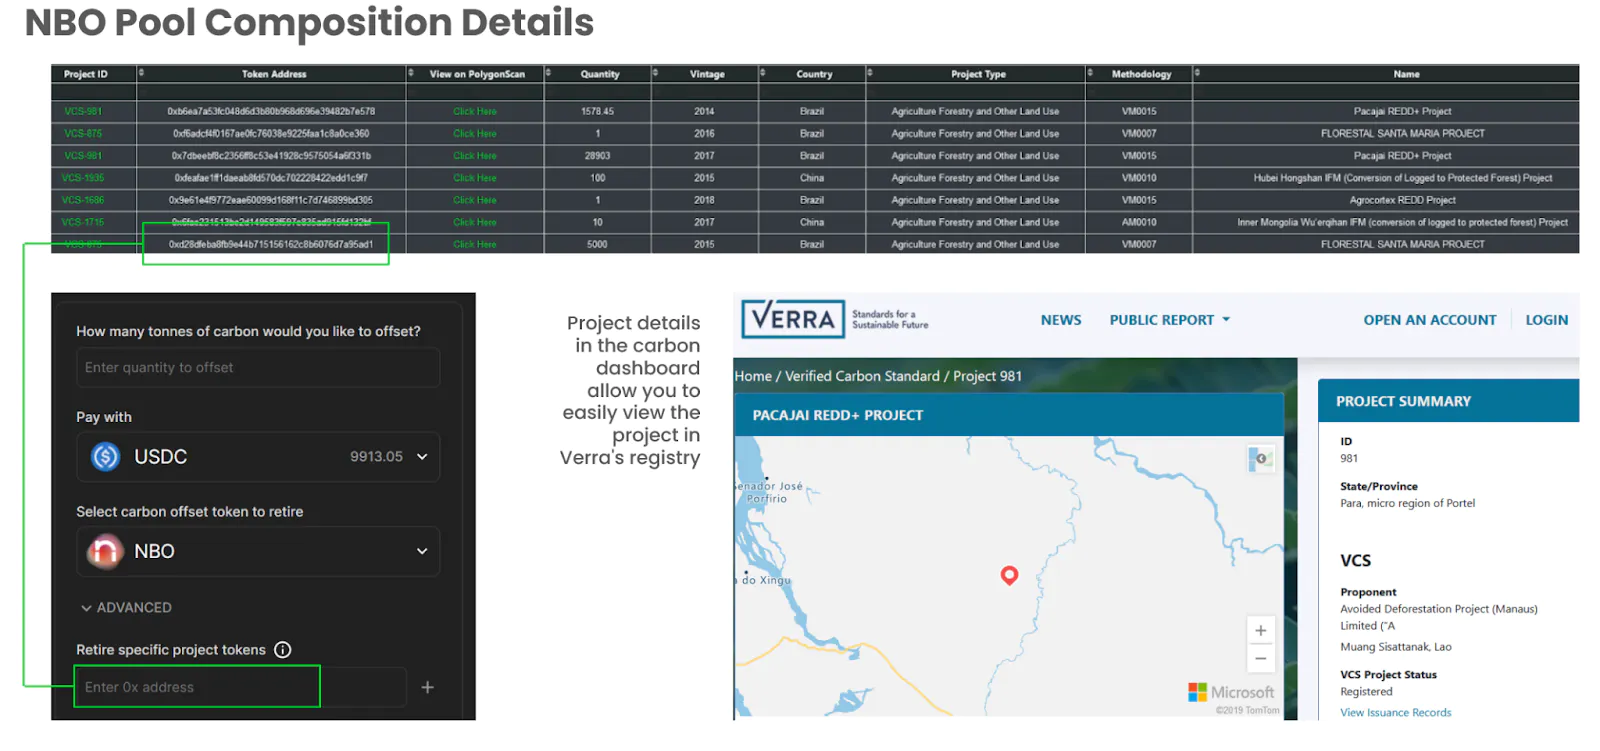The image size is (1600, 751).
Task: Click sort arrows beside View on PolygonScan
Action: coord(411,73)
